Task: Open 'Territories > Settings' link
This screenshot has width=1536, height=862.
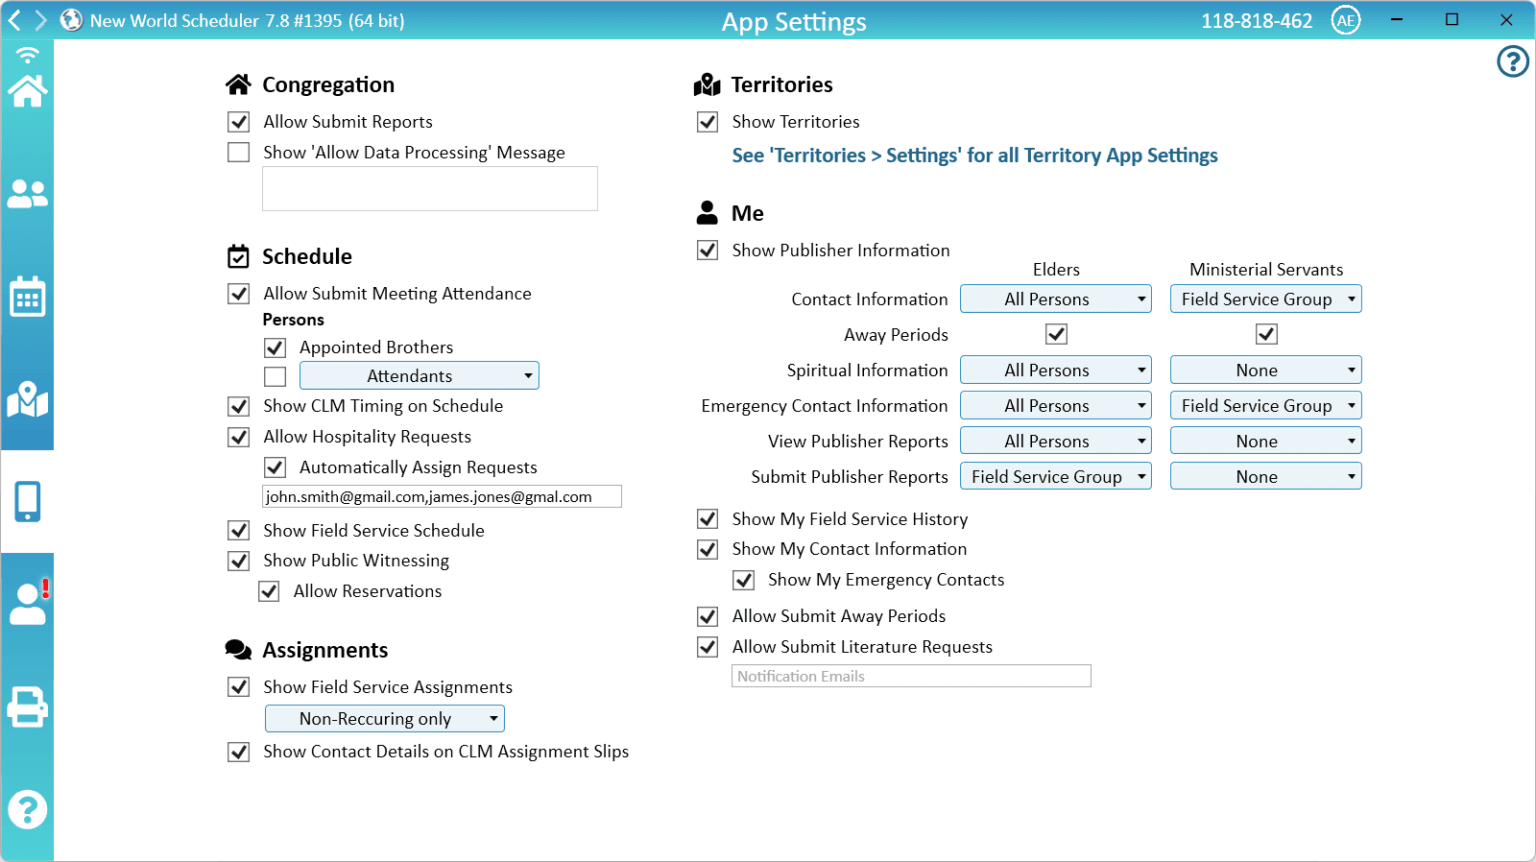Action: click(x=975, y=155)
